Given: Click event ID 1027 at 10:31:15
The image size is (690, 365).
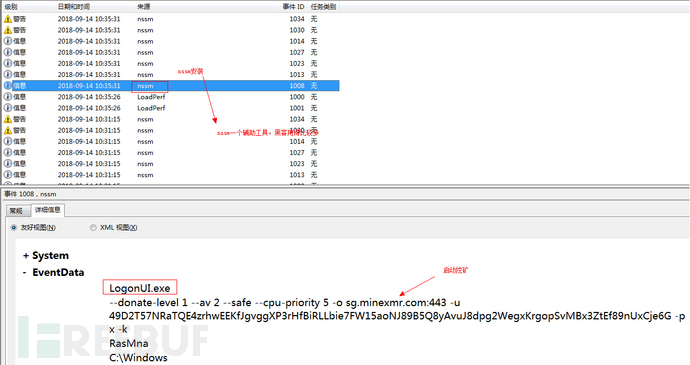Looking at the screenshot, I should tap(297, 152).
